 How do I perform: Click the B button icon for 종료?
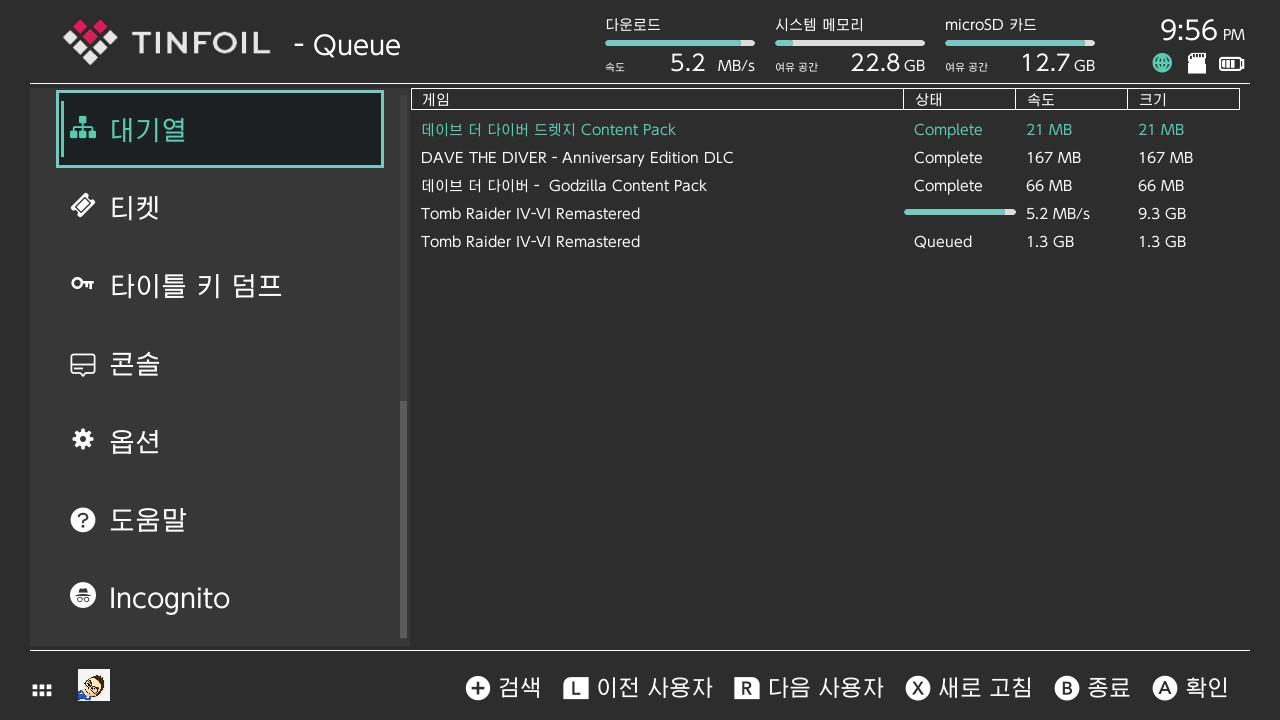[1067, 688]
